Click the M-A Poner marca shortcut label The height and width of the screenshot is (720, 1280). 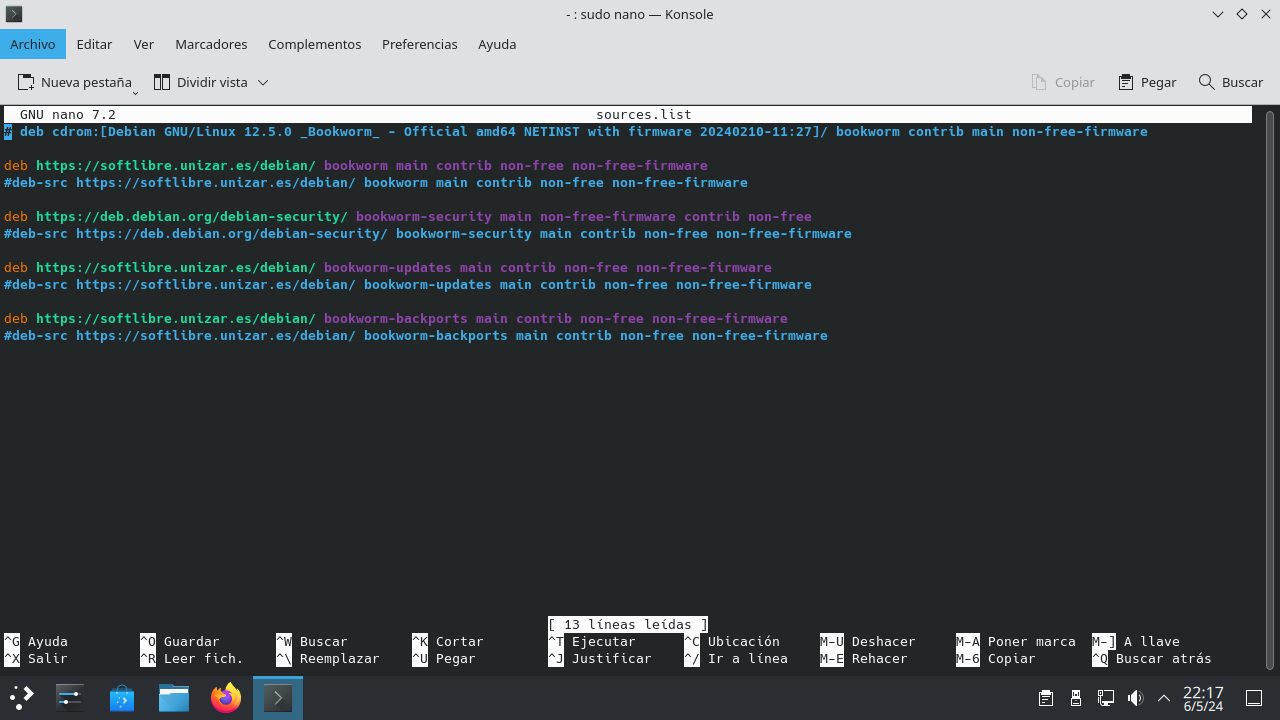click(1016, 642)
